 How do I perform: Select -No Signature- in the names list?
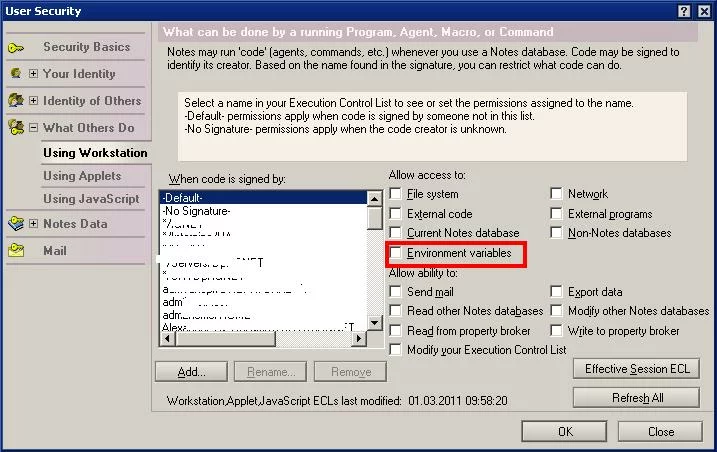click(196, 211)
